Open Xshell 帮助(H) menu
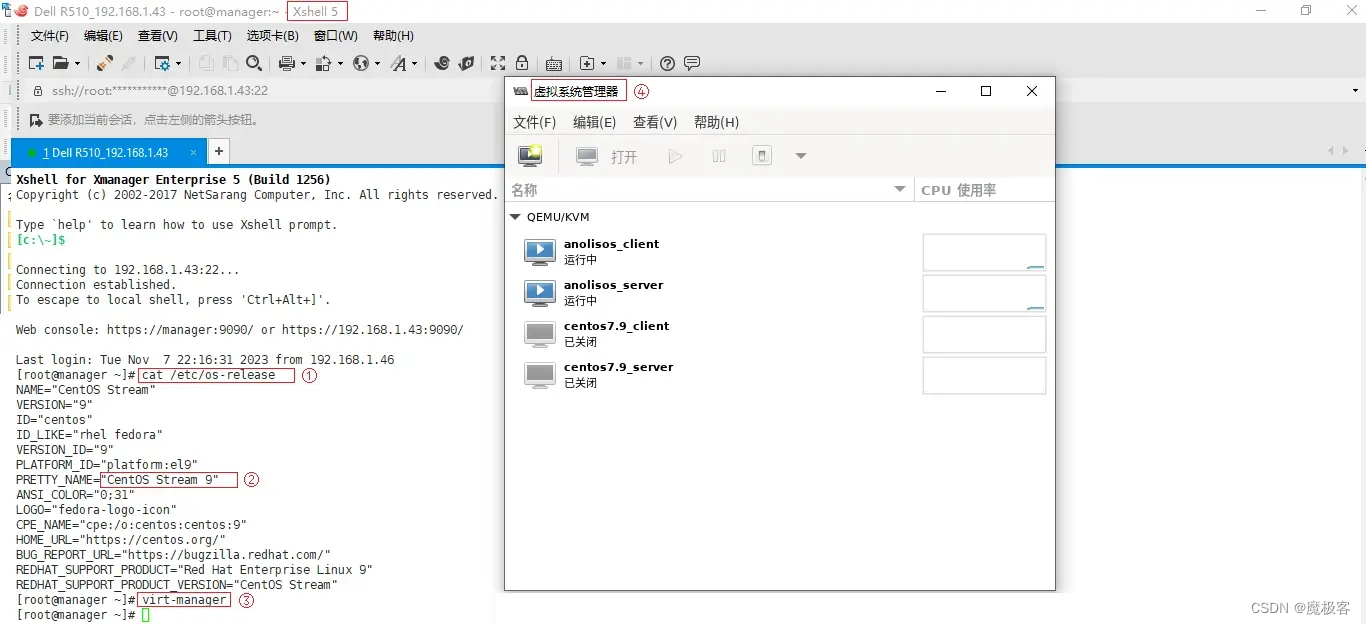This screenshot has width=1366, height=624. pyautogui.click(x=393, y=35)
